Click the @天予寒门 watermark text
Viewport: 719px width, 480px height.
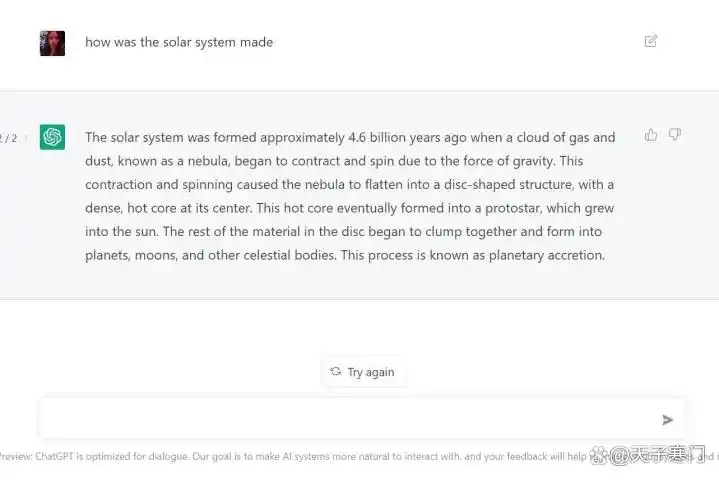coord(657,455)
